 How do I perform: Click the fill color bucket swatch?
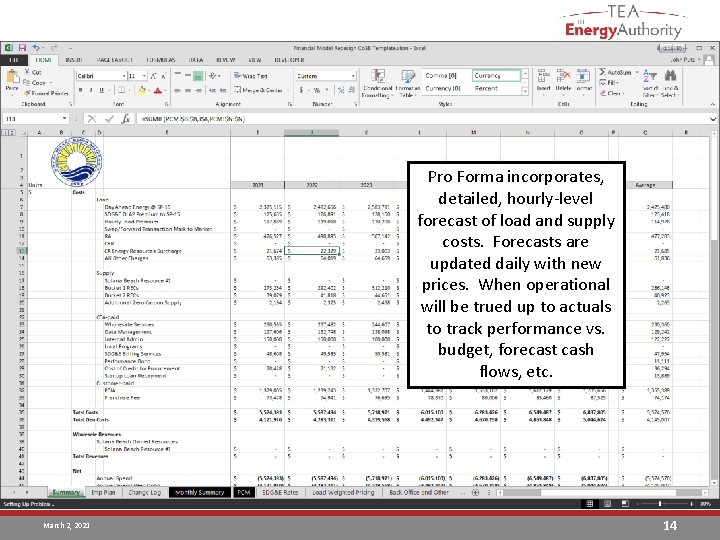(141, 90)
